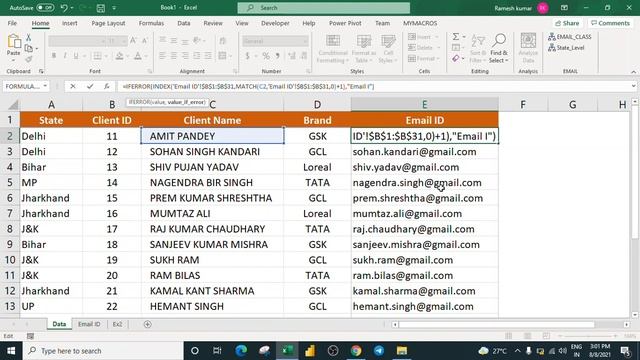This screenshot has width=640, height=360.
Task: Toggle Wrap Text icon
Action: click(222, 40)
